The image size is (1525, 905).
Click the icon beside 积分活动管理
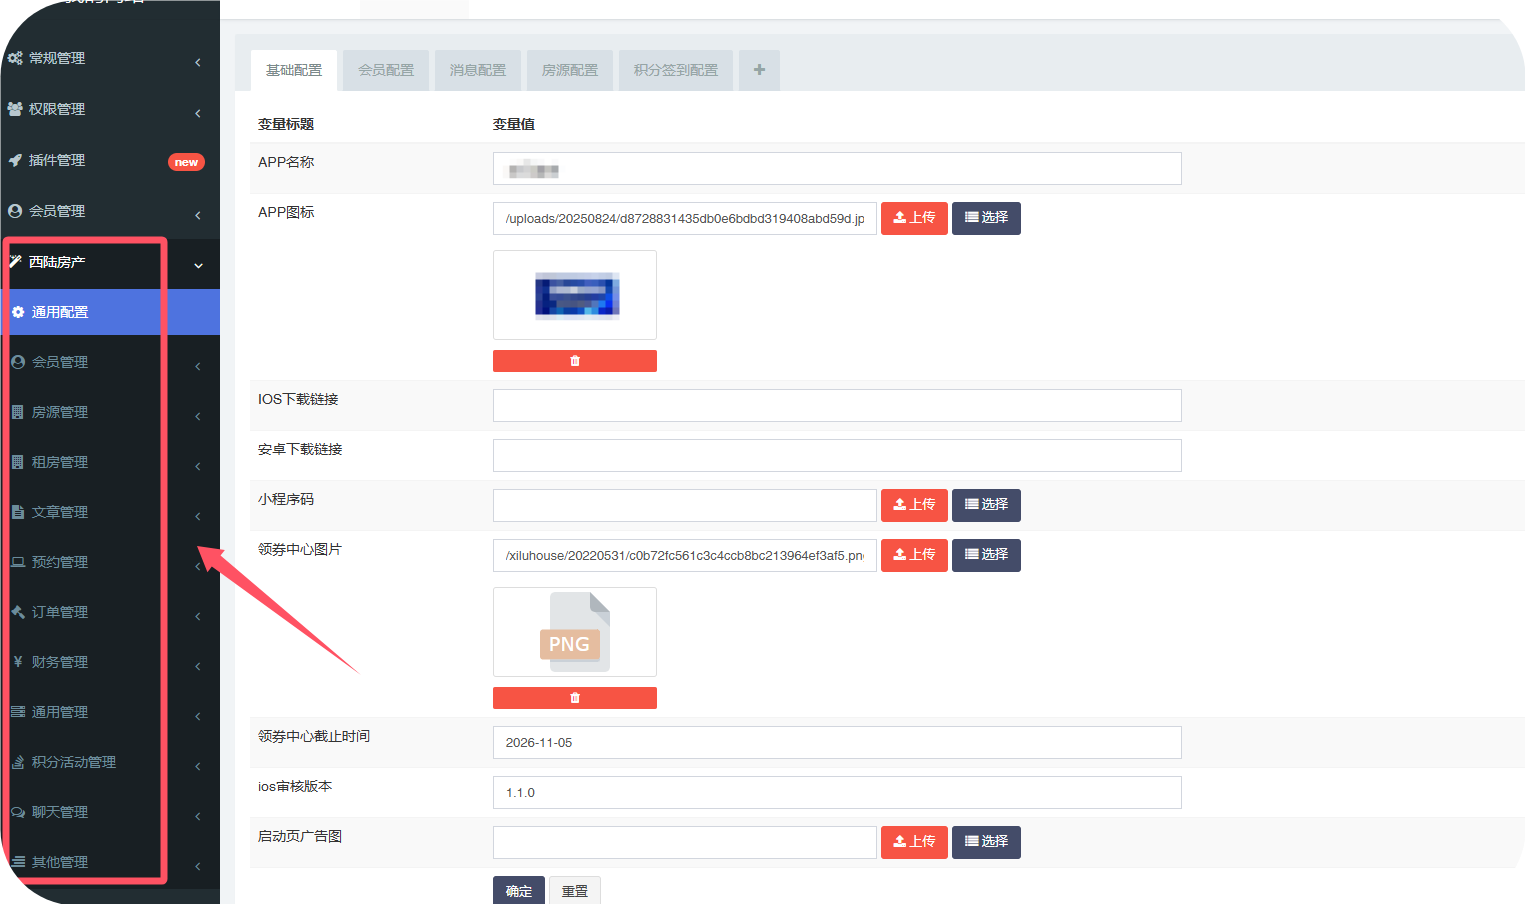pos(18,762)
